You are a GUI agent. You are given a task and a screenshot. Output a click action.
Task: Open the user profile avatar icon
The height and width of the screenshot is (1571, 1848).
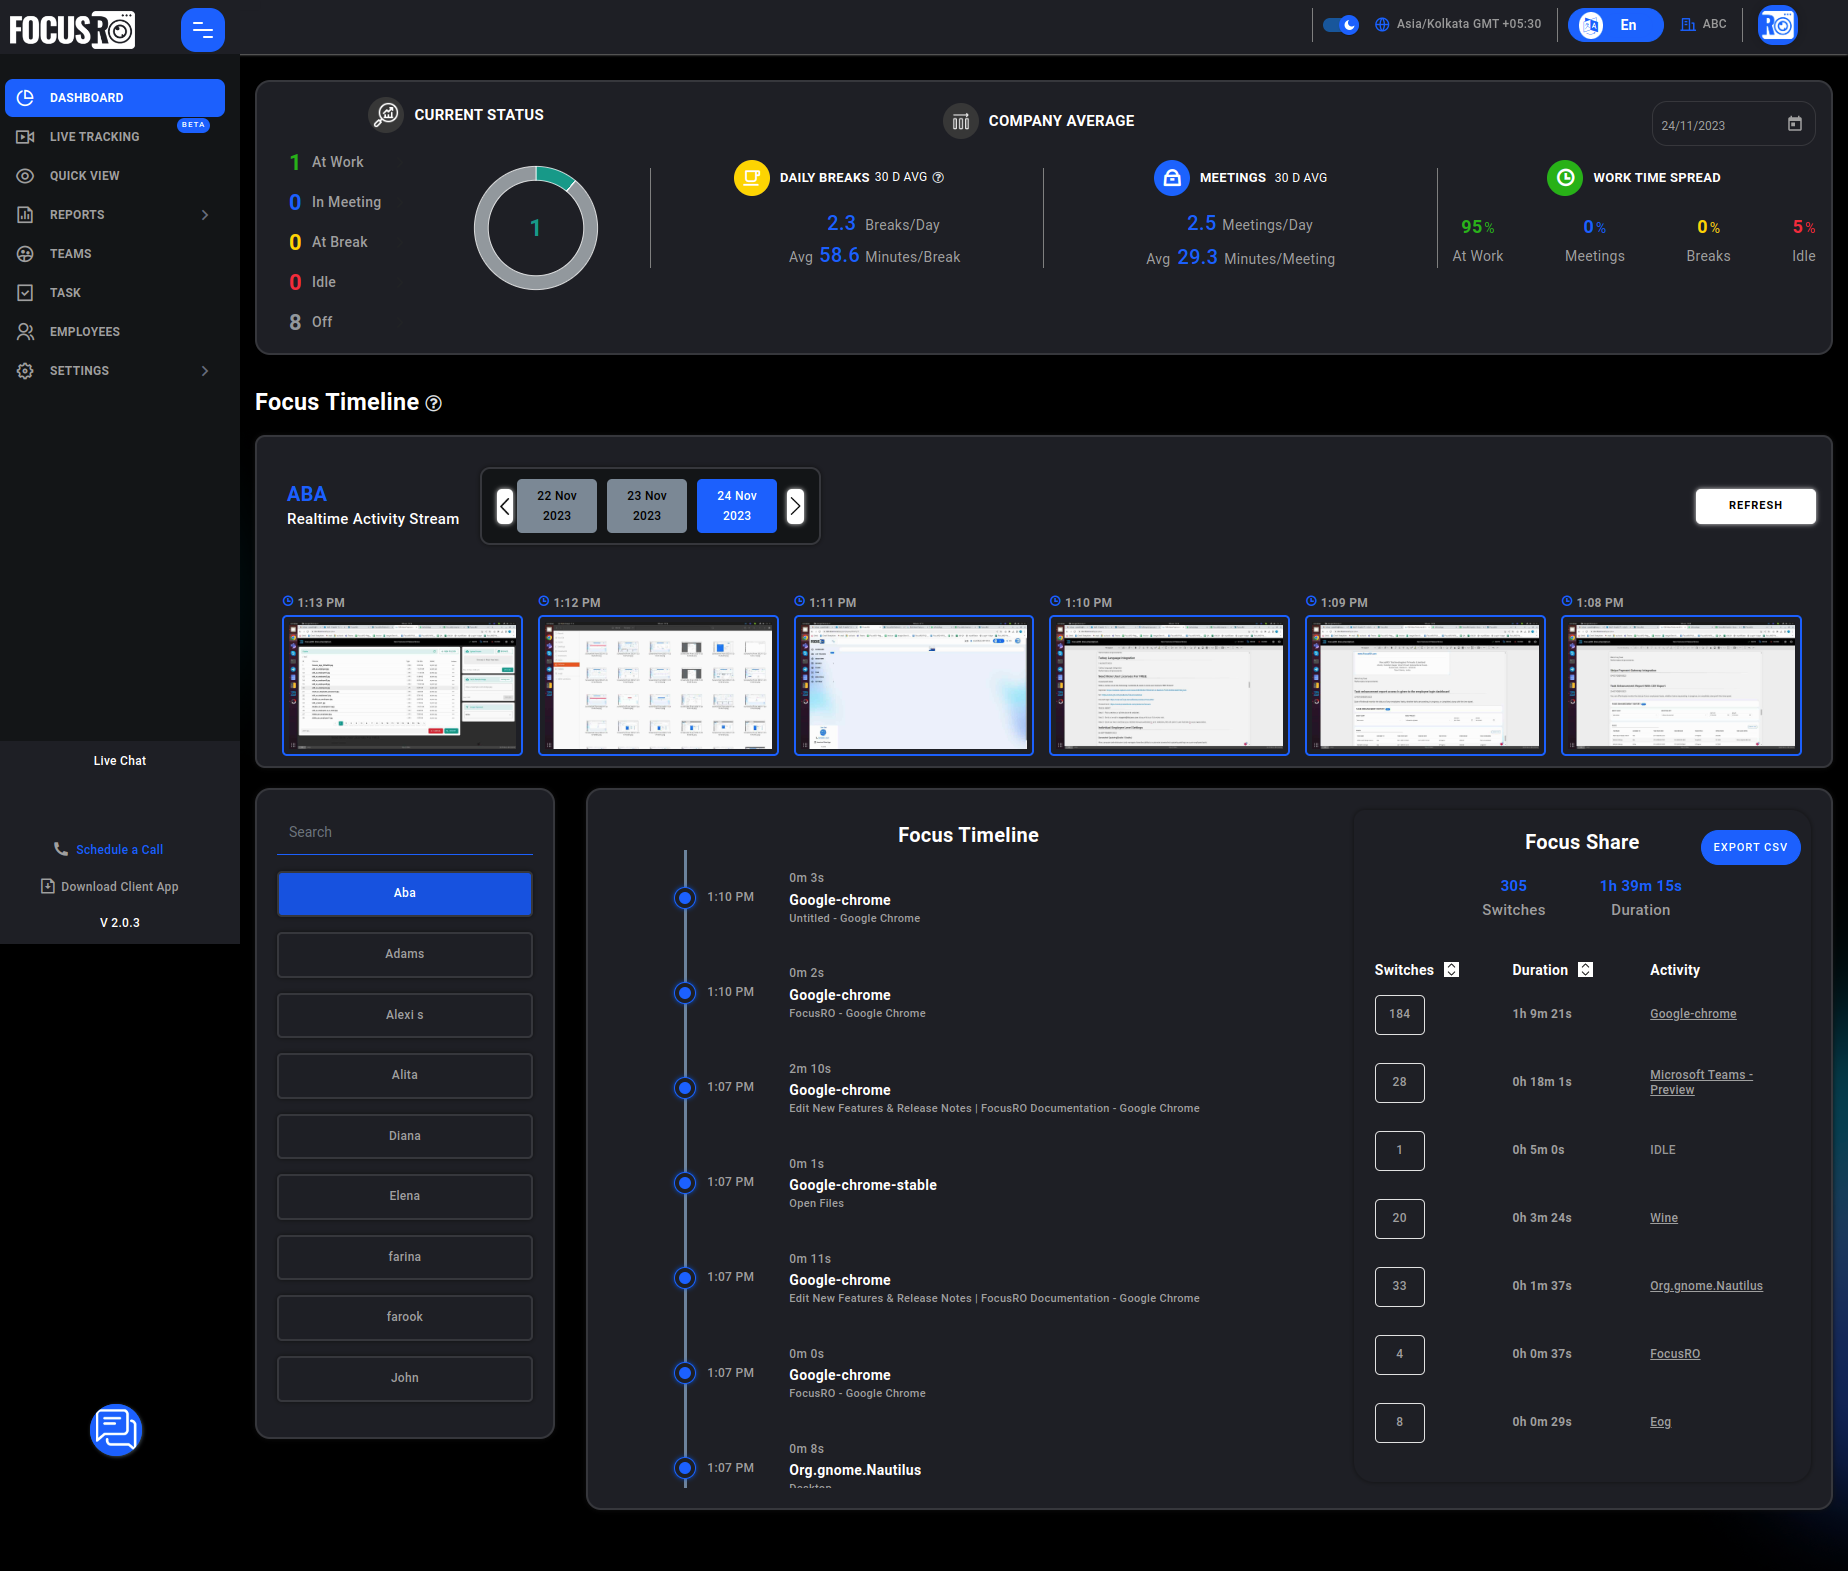click(x=1777, y=26)
